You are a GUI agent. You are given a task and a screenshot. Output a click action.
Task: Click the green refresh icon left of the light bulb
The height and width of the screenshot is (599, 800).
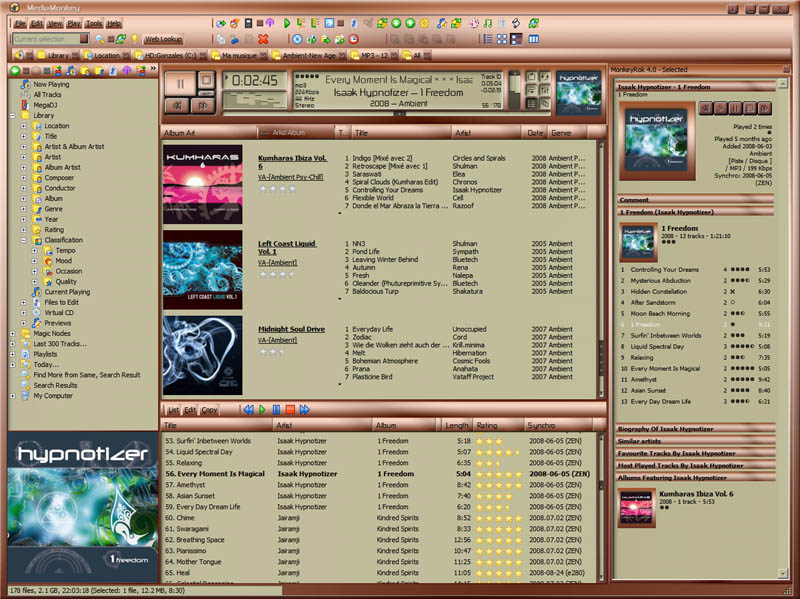tap(121, 39)
